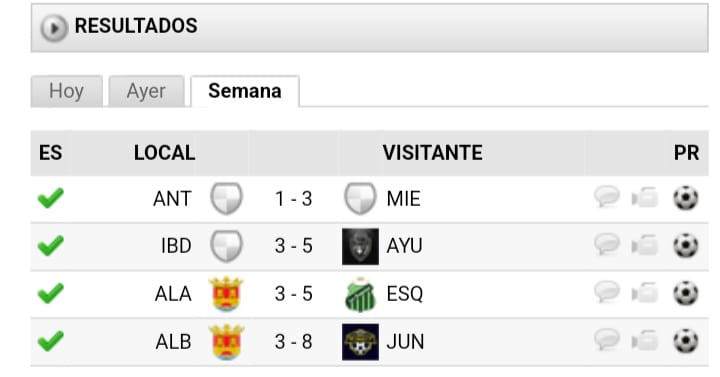Open the video camera icon for the ALB match
Viewport: 720px width, 377px height.
645,341
